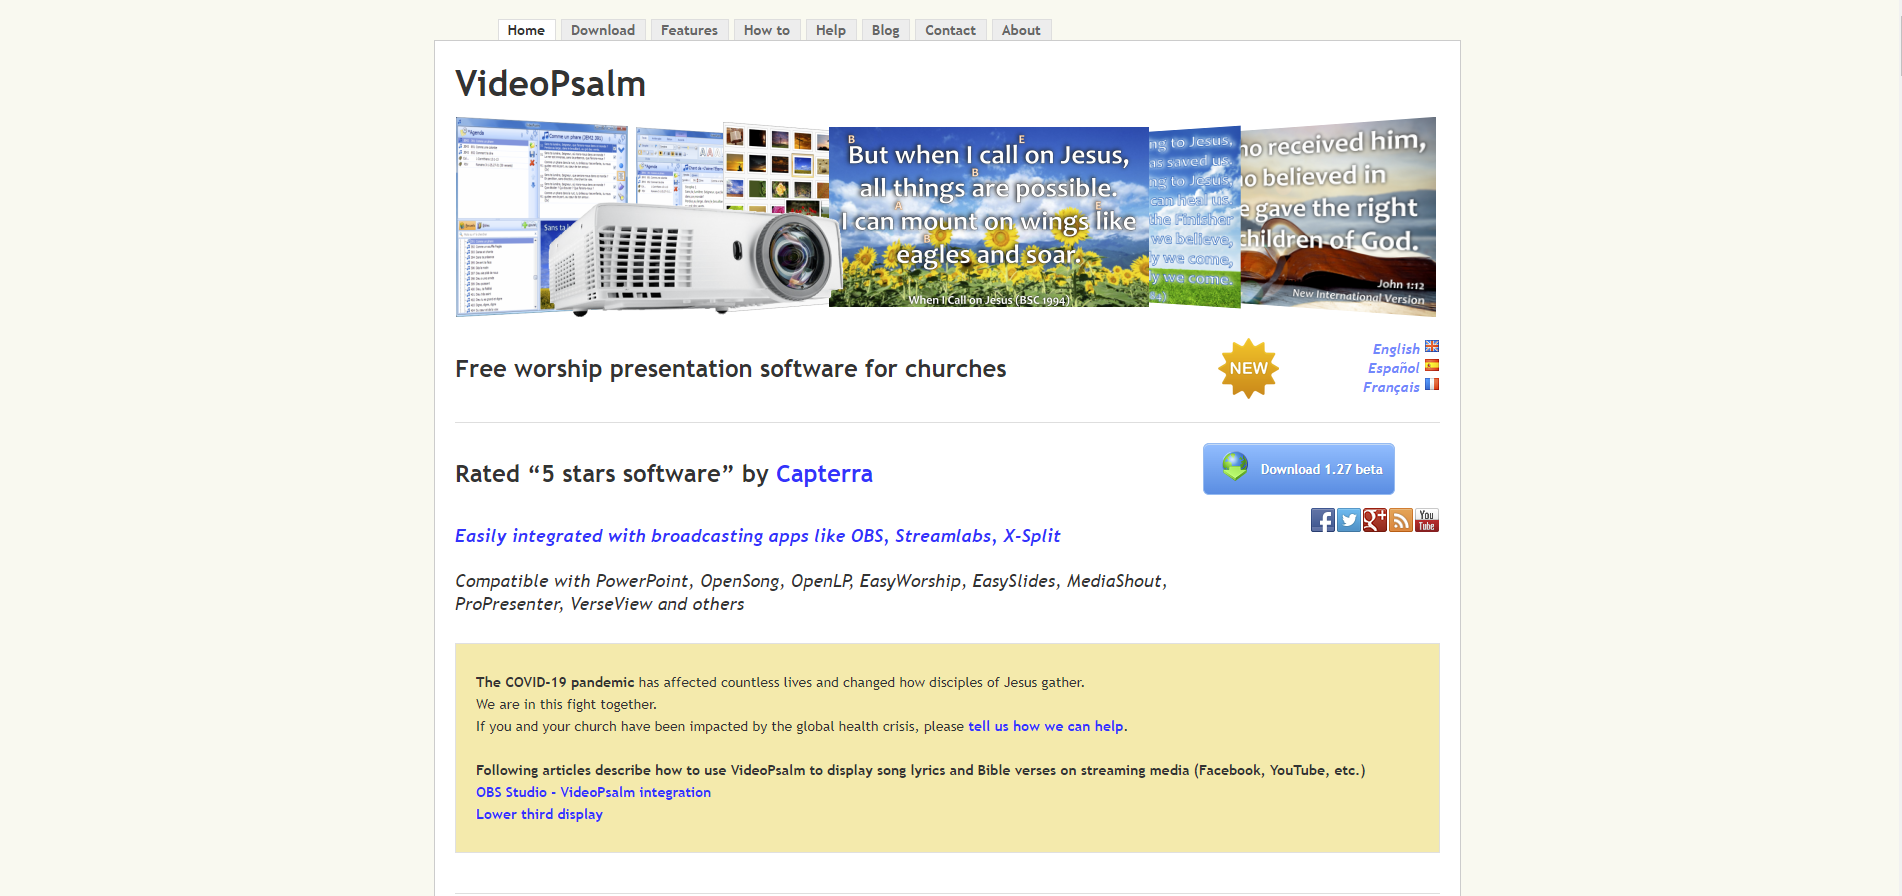Open the Contact tab
Screen dimensions: 1902x896
(x=950, y=30)
